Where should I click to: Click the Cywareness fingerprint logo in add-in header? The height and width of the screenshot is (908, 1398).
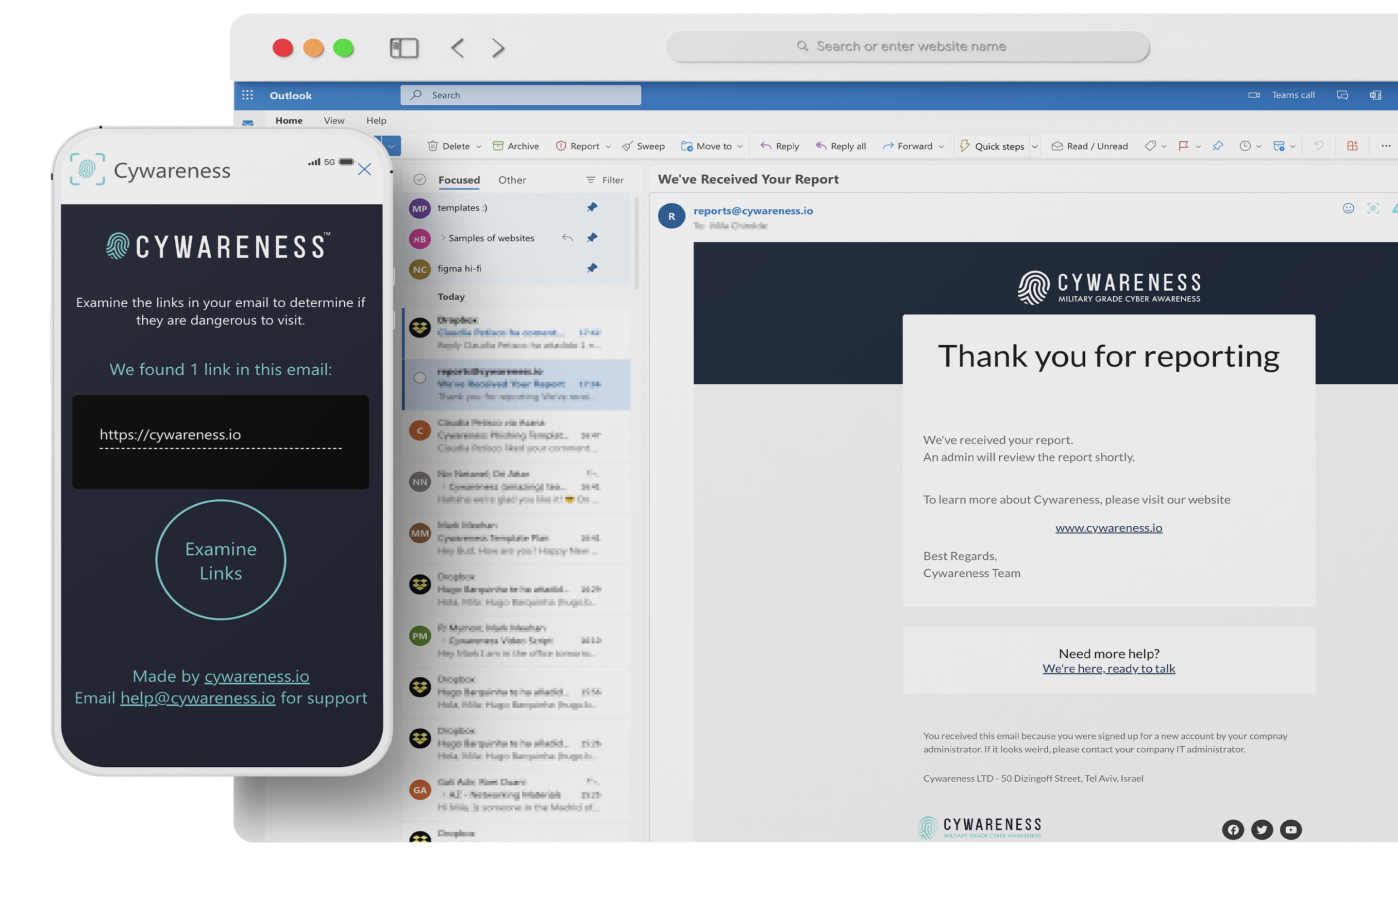click(87, 169)
